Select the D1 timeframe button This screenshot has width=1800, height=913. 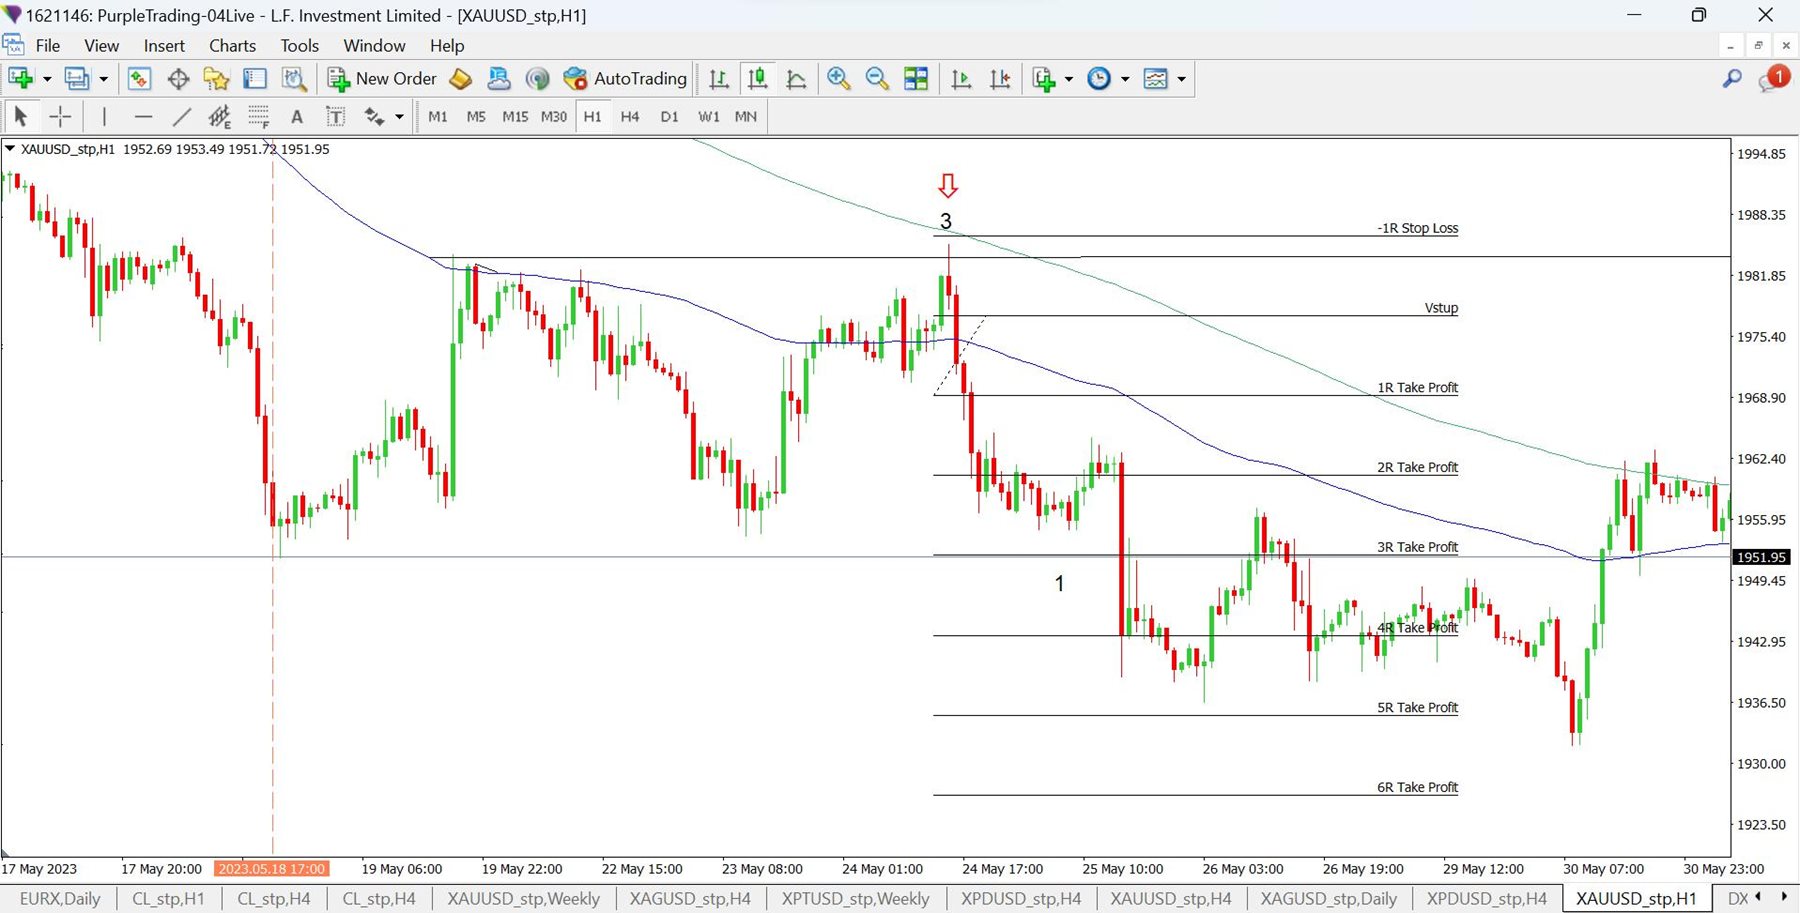[669, 117]
